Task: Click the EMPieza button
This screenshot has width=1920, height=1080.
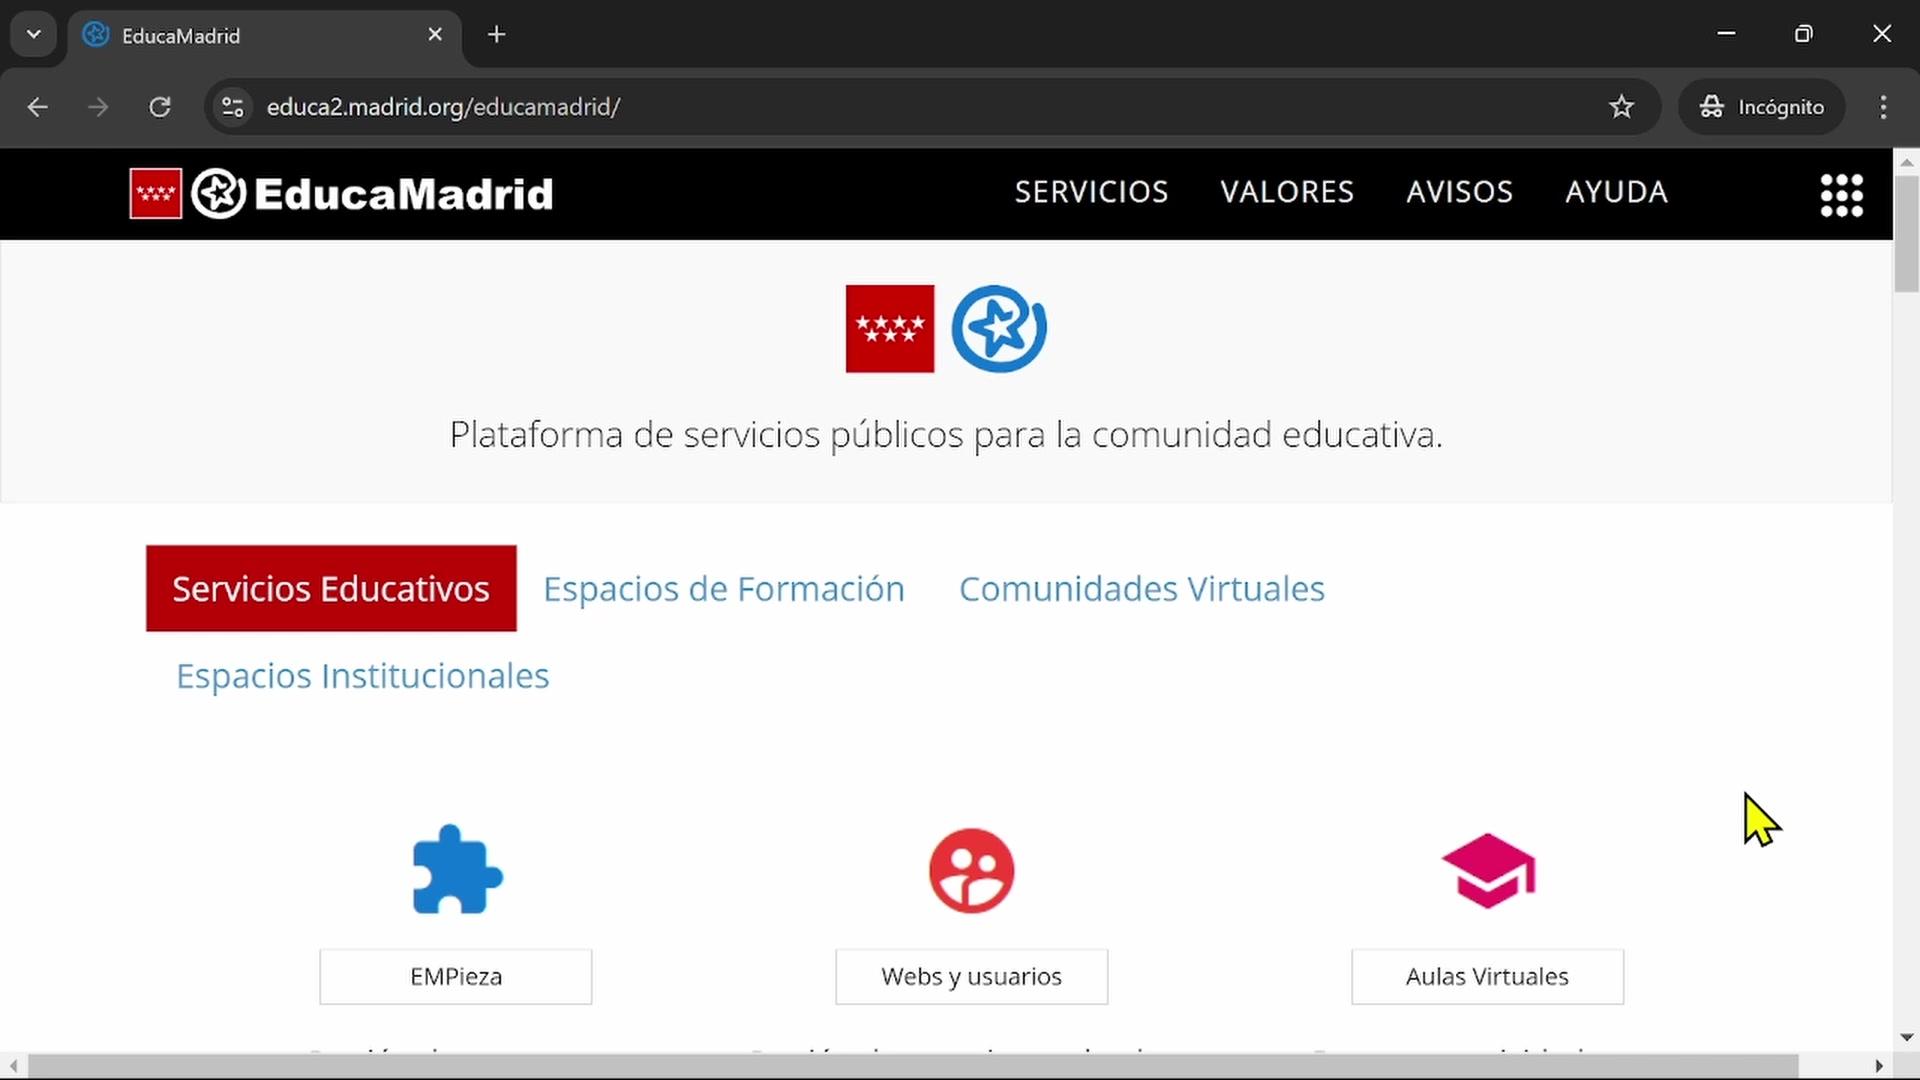Action: coord(456,976)
